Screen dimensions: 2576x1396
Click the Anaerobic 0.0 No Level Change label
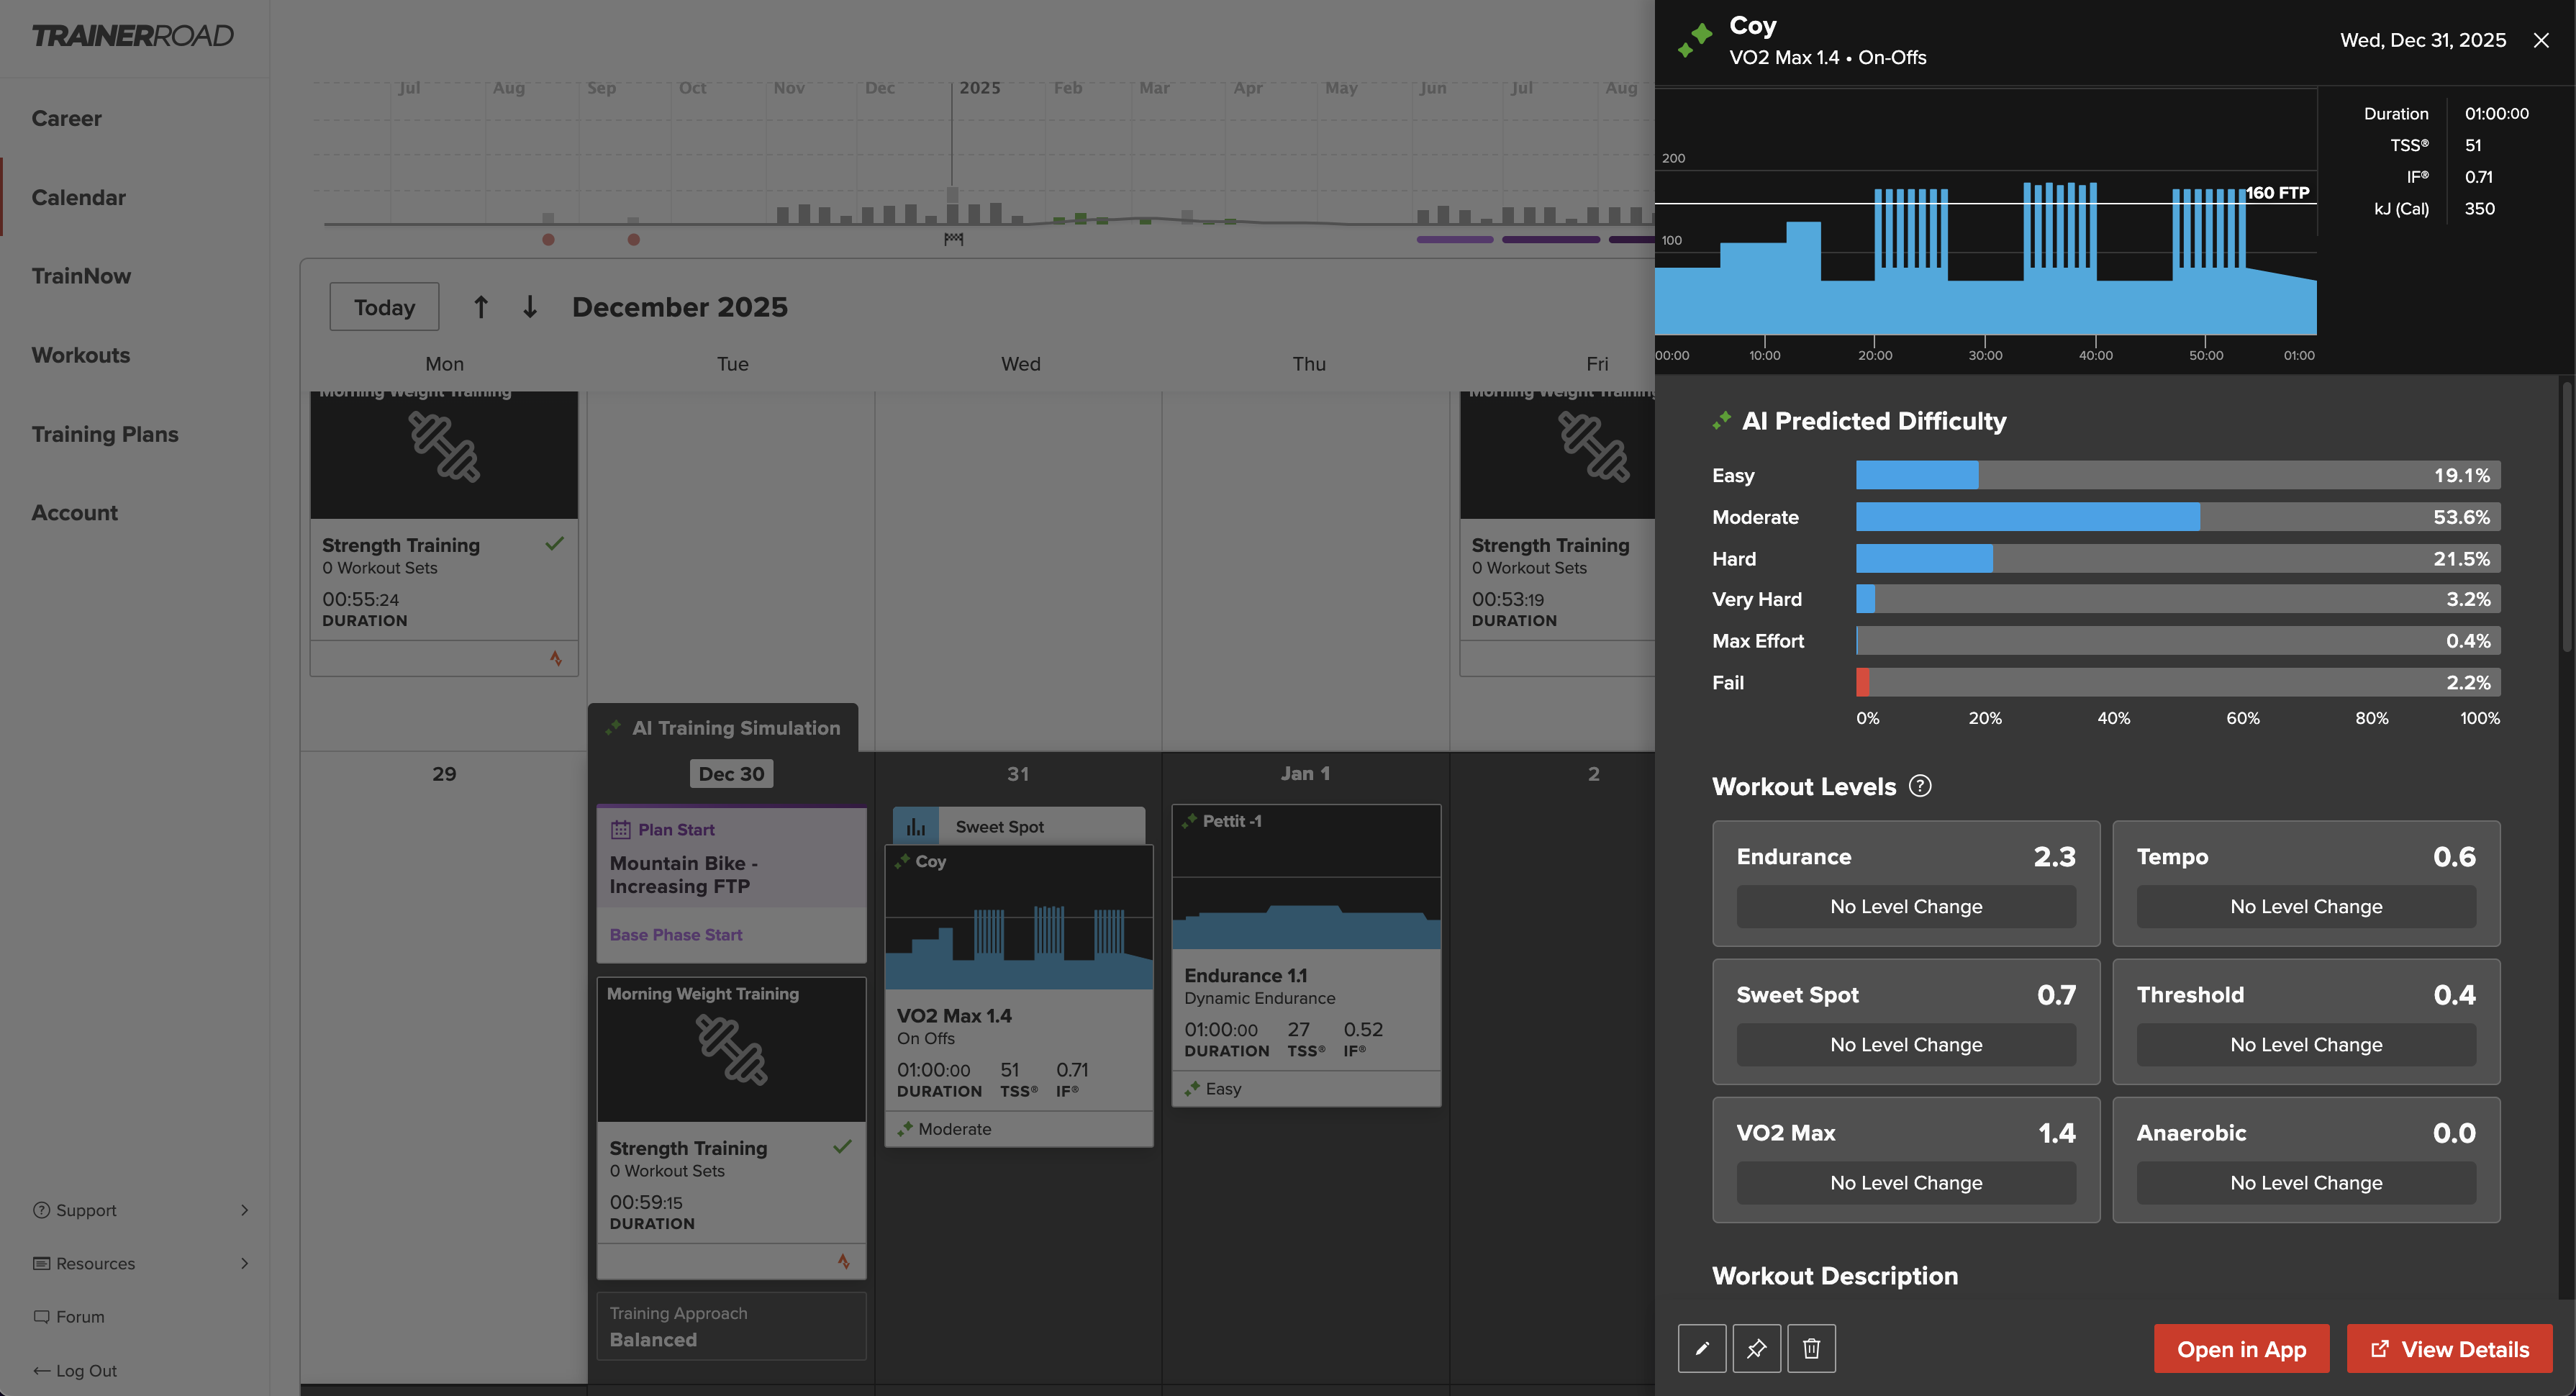point(2306,1183)
